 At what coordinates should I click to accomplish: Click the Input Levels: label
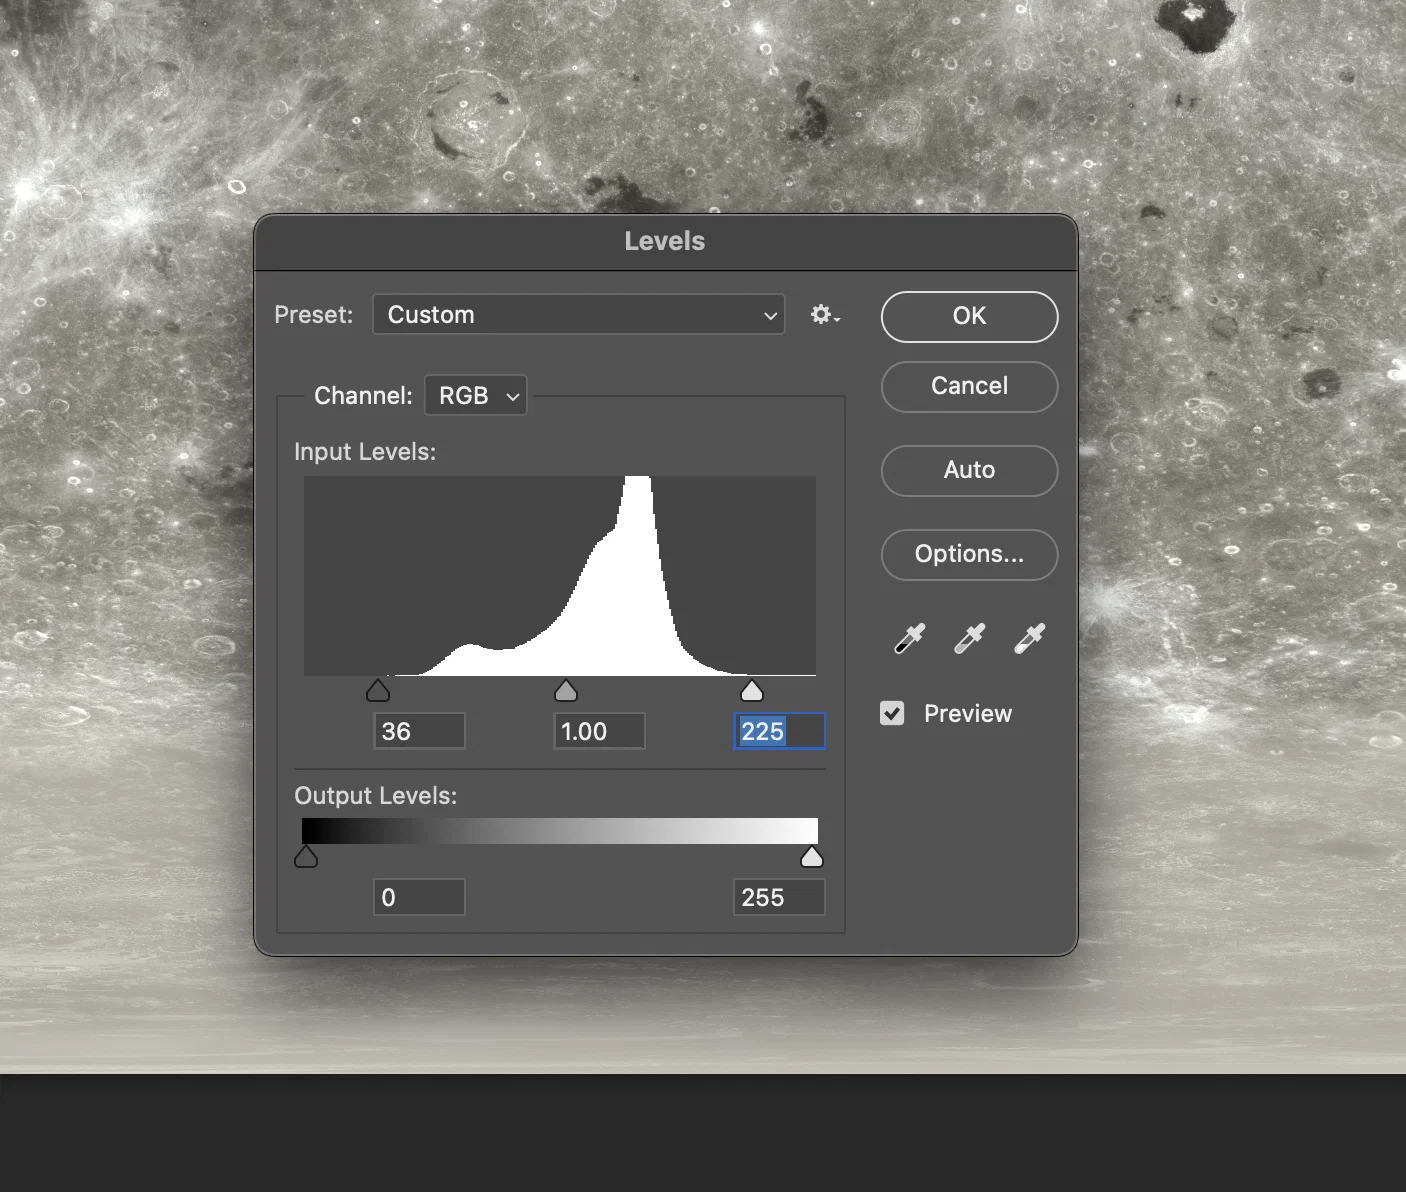click(x=365, y=452)
